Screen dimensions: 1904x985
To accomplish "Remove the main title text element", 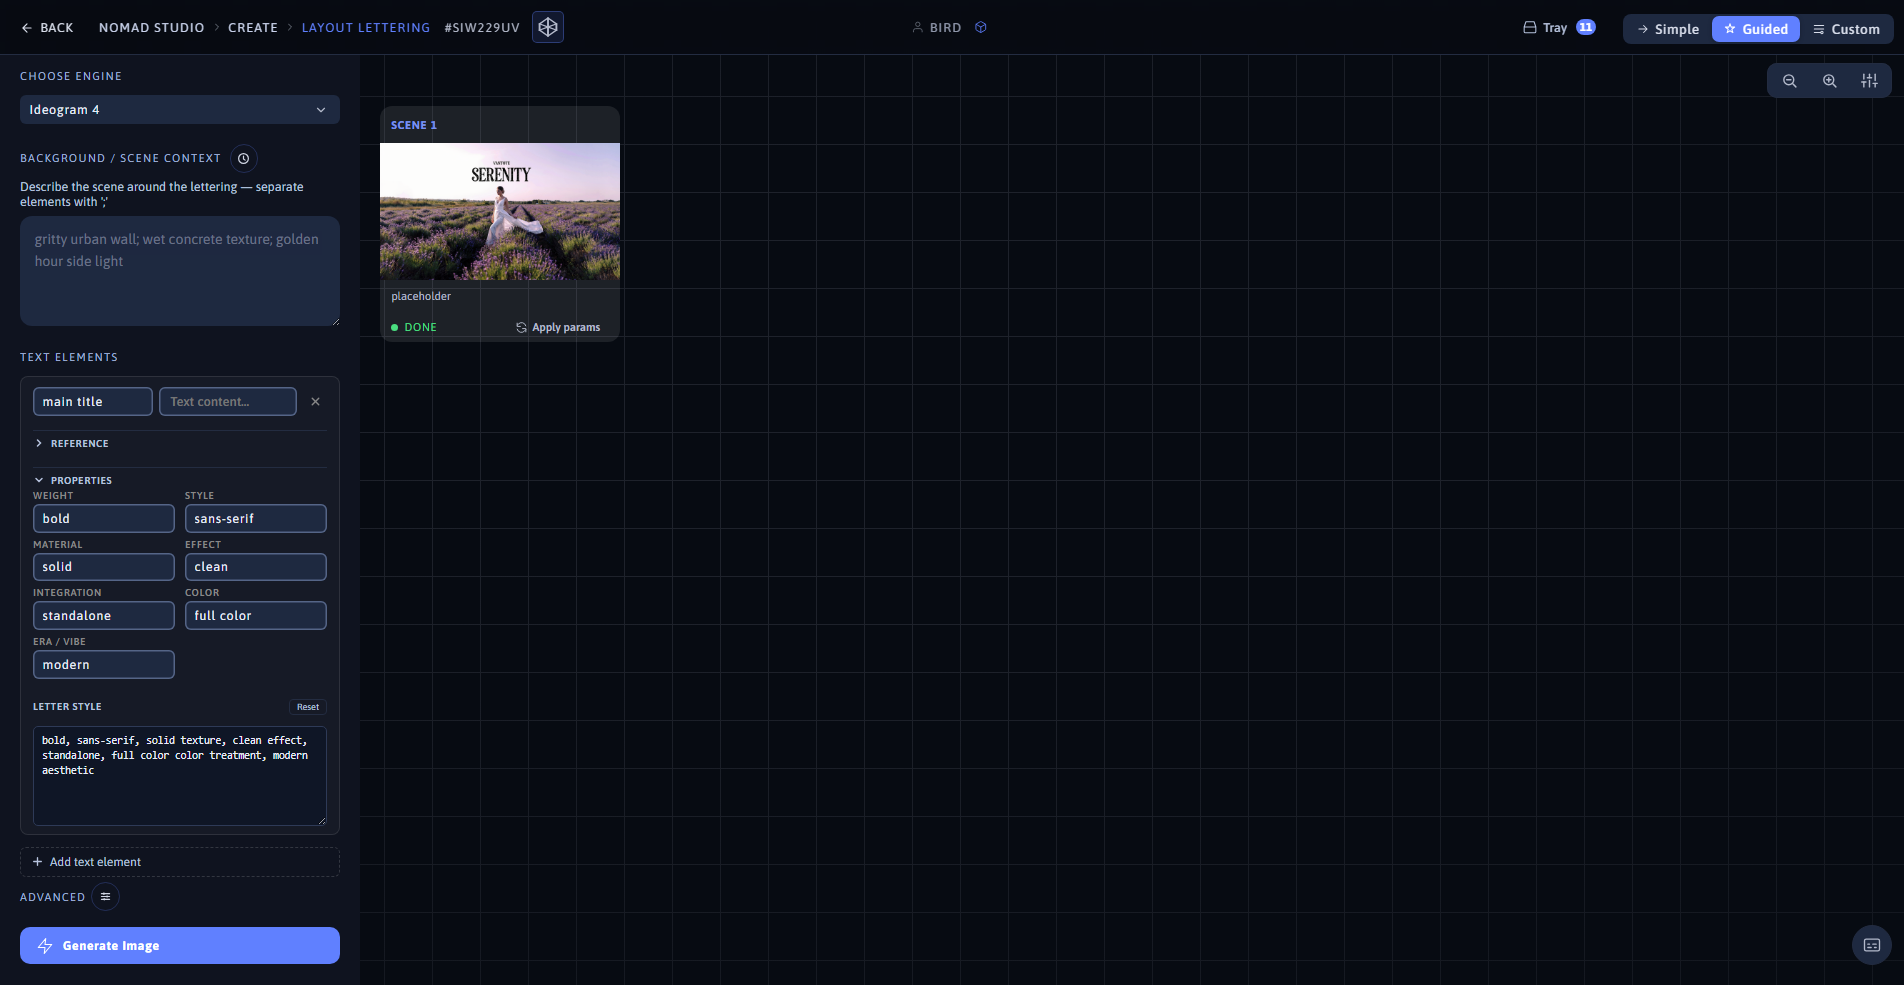I will click(315, 402).
